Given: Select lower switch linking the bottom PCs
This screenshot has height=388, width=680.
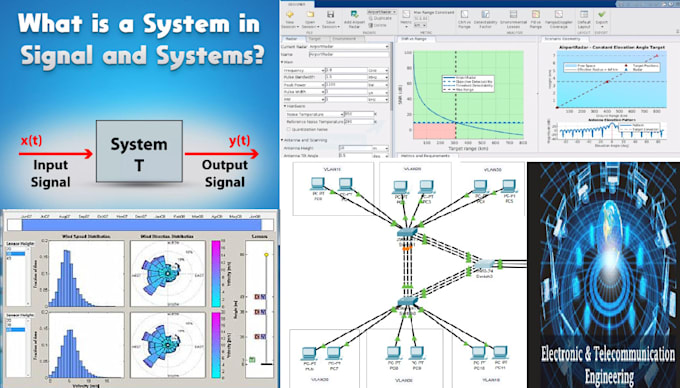Looking at the screenshot, I should (407, 300).
